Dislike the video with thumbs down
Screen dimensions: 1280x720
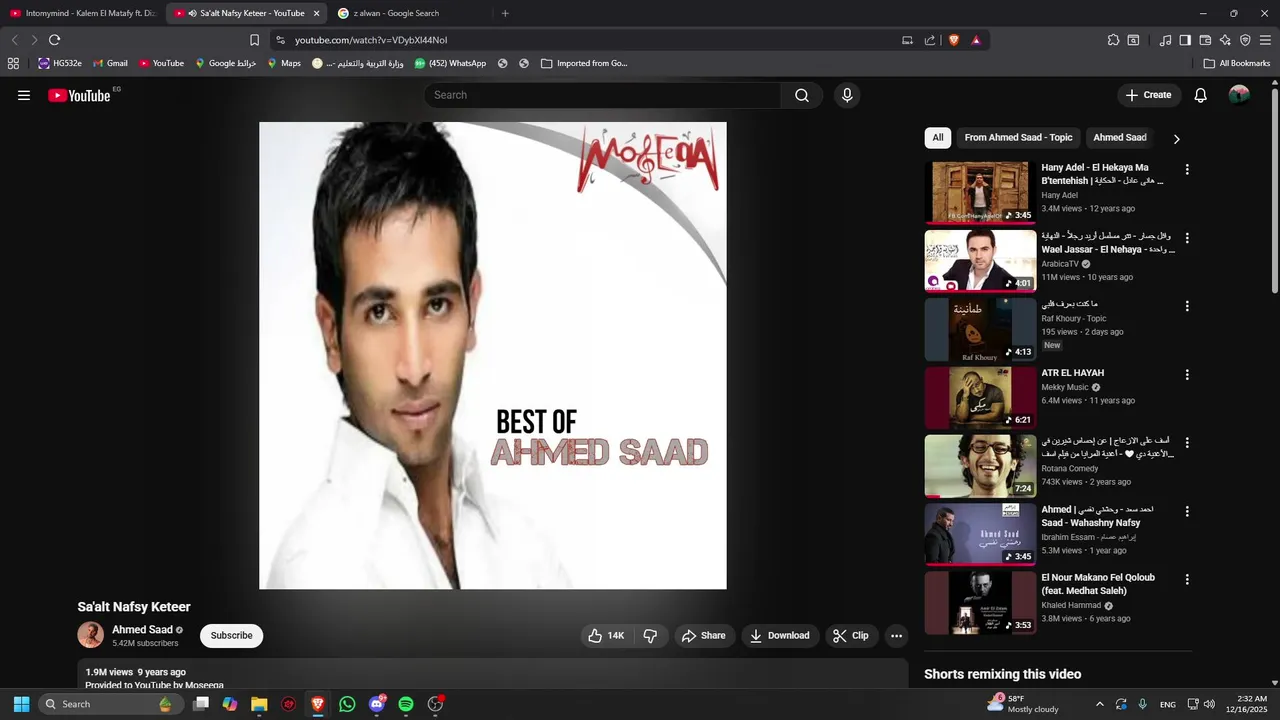pyautogui.click(x=650, y=636)
